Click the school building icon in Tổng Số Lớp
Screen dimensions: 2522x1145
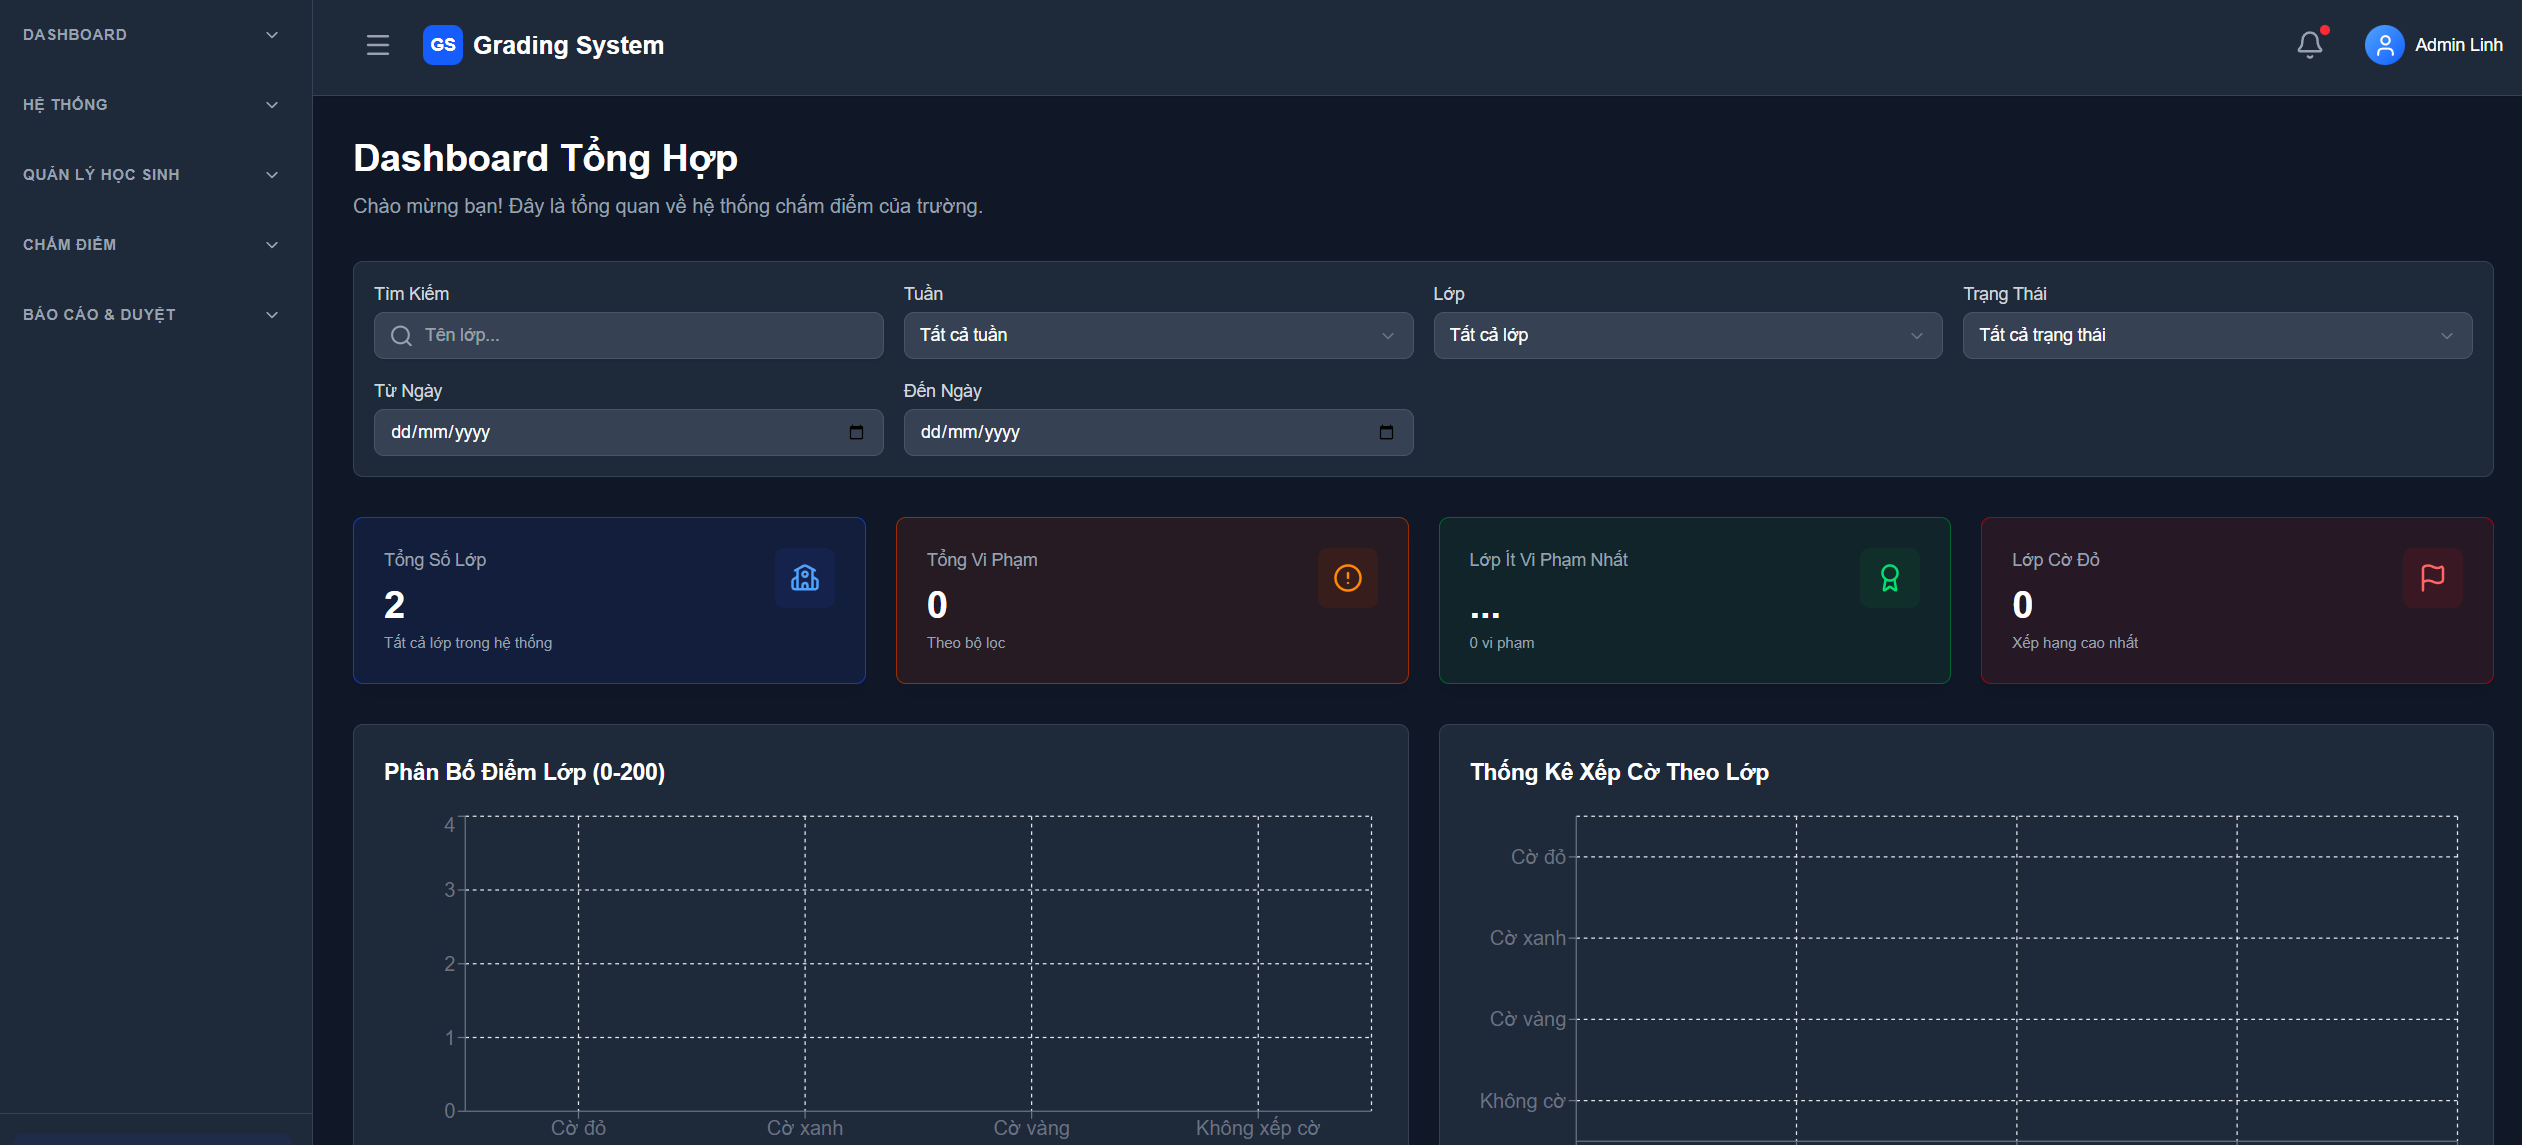[805, 578]
